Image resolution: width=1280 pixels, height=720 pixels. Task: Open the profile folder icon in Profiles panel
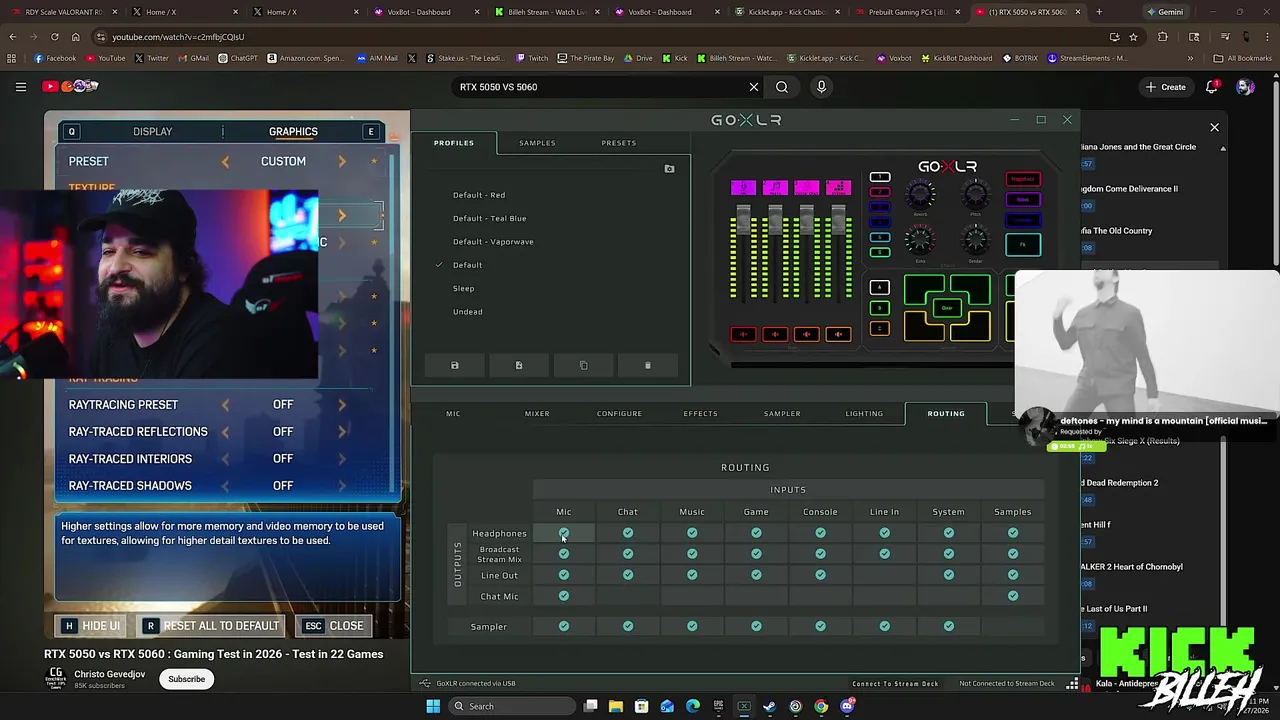point(669,169)
